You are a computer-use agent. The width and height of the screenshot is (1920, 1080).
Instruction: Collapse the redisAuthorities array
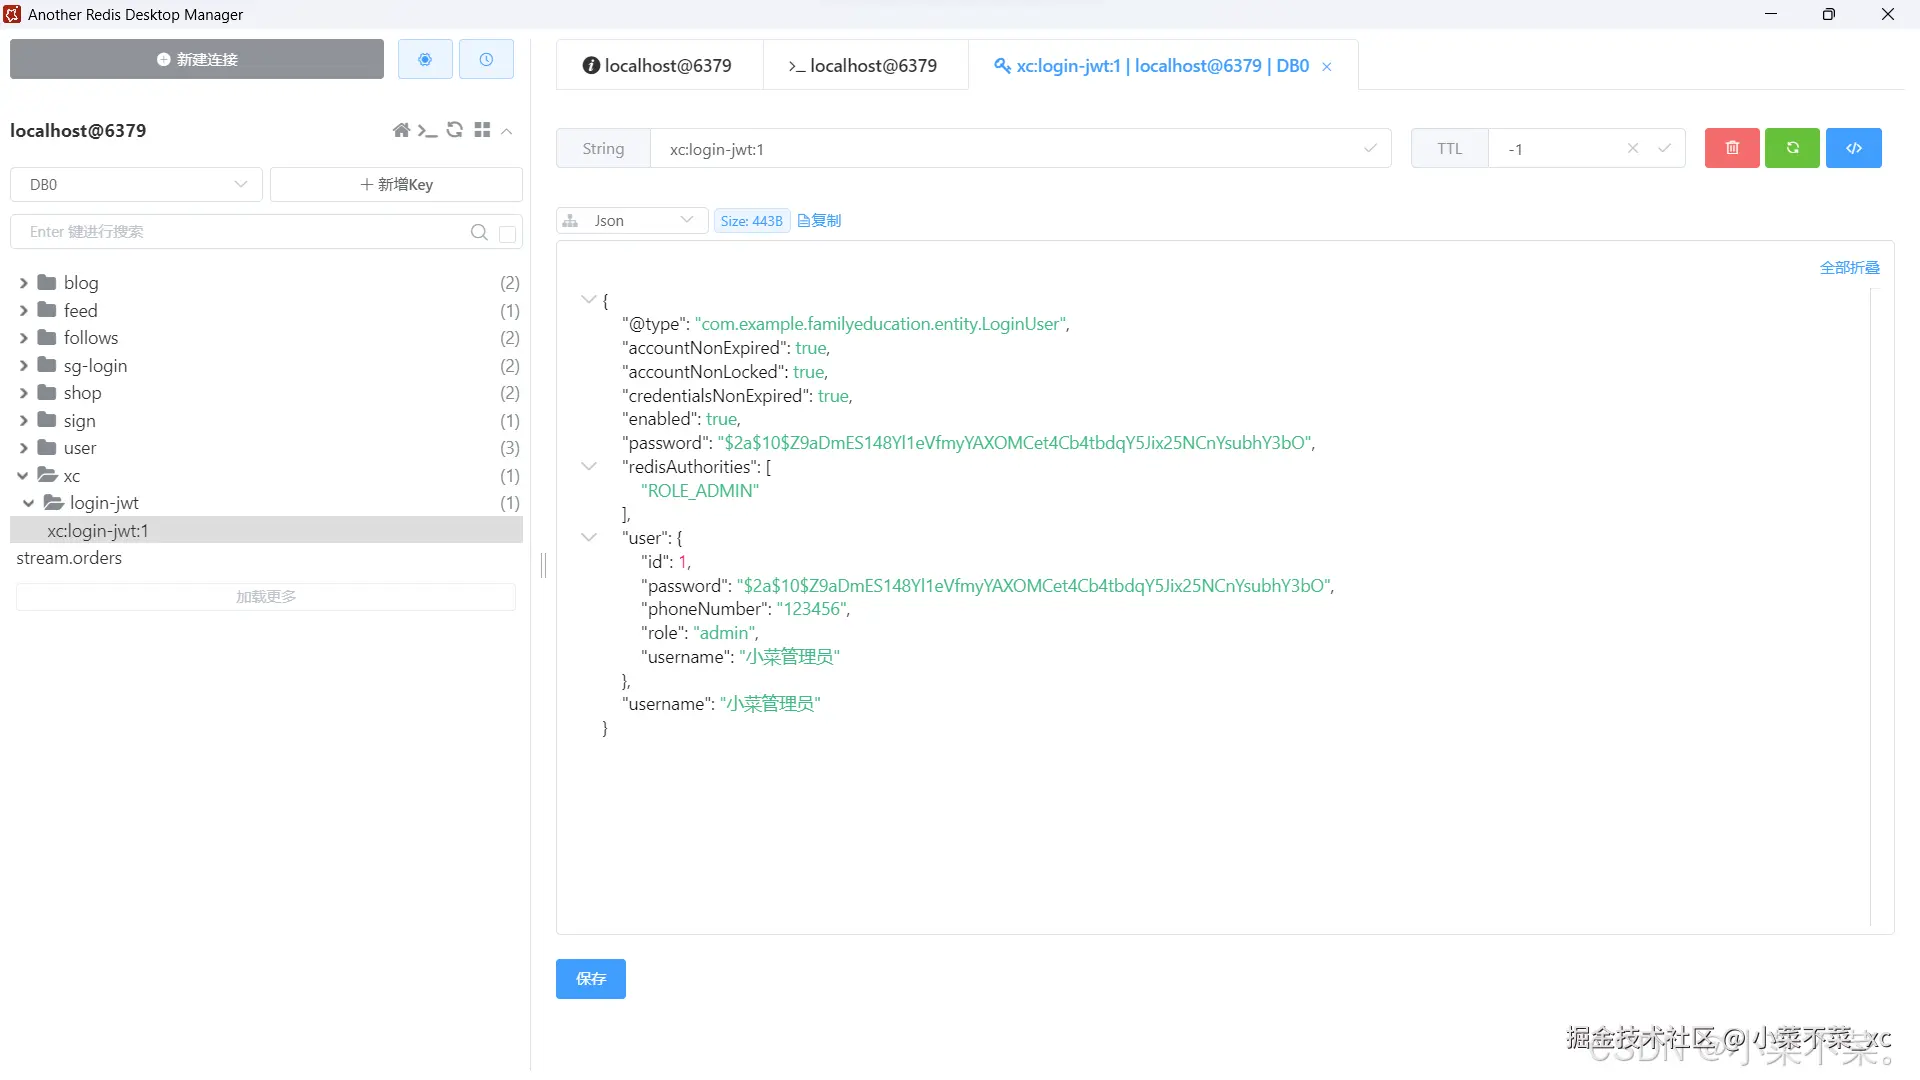click(589, 467)
